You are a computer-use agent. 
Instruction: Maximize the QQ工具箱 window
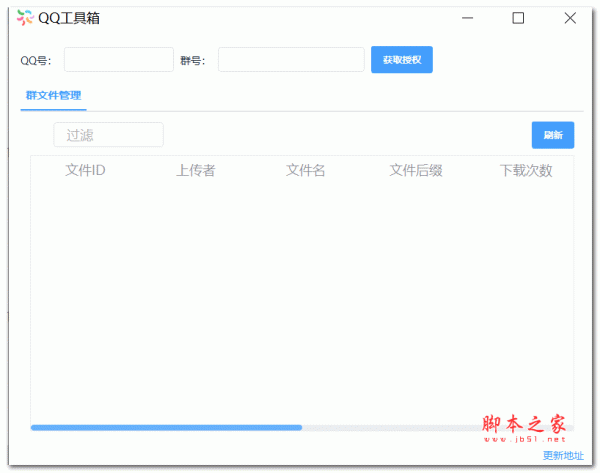[518, 18]
